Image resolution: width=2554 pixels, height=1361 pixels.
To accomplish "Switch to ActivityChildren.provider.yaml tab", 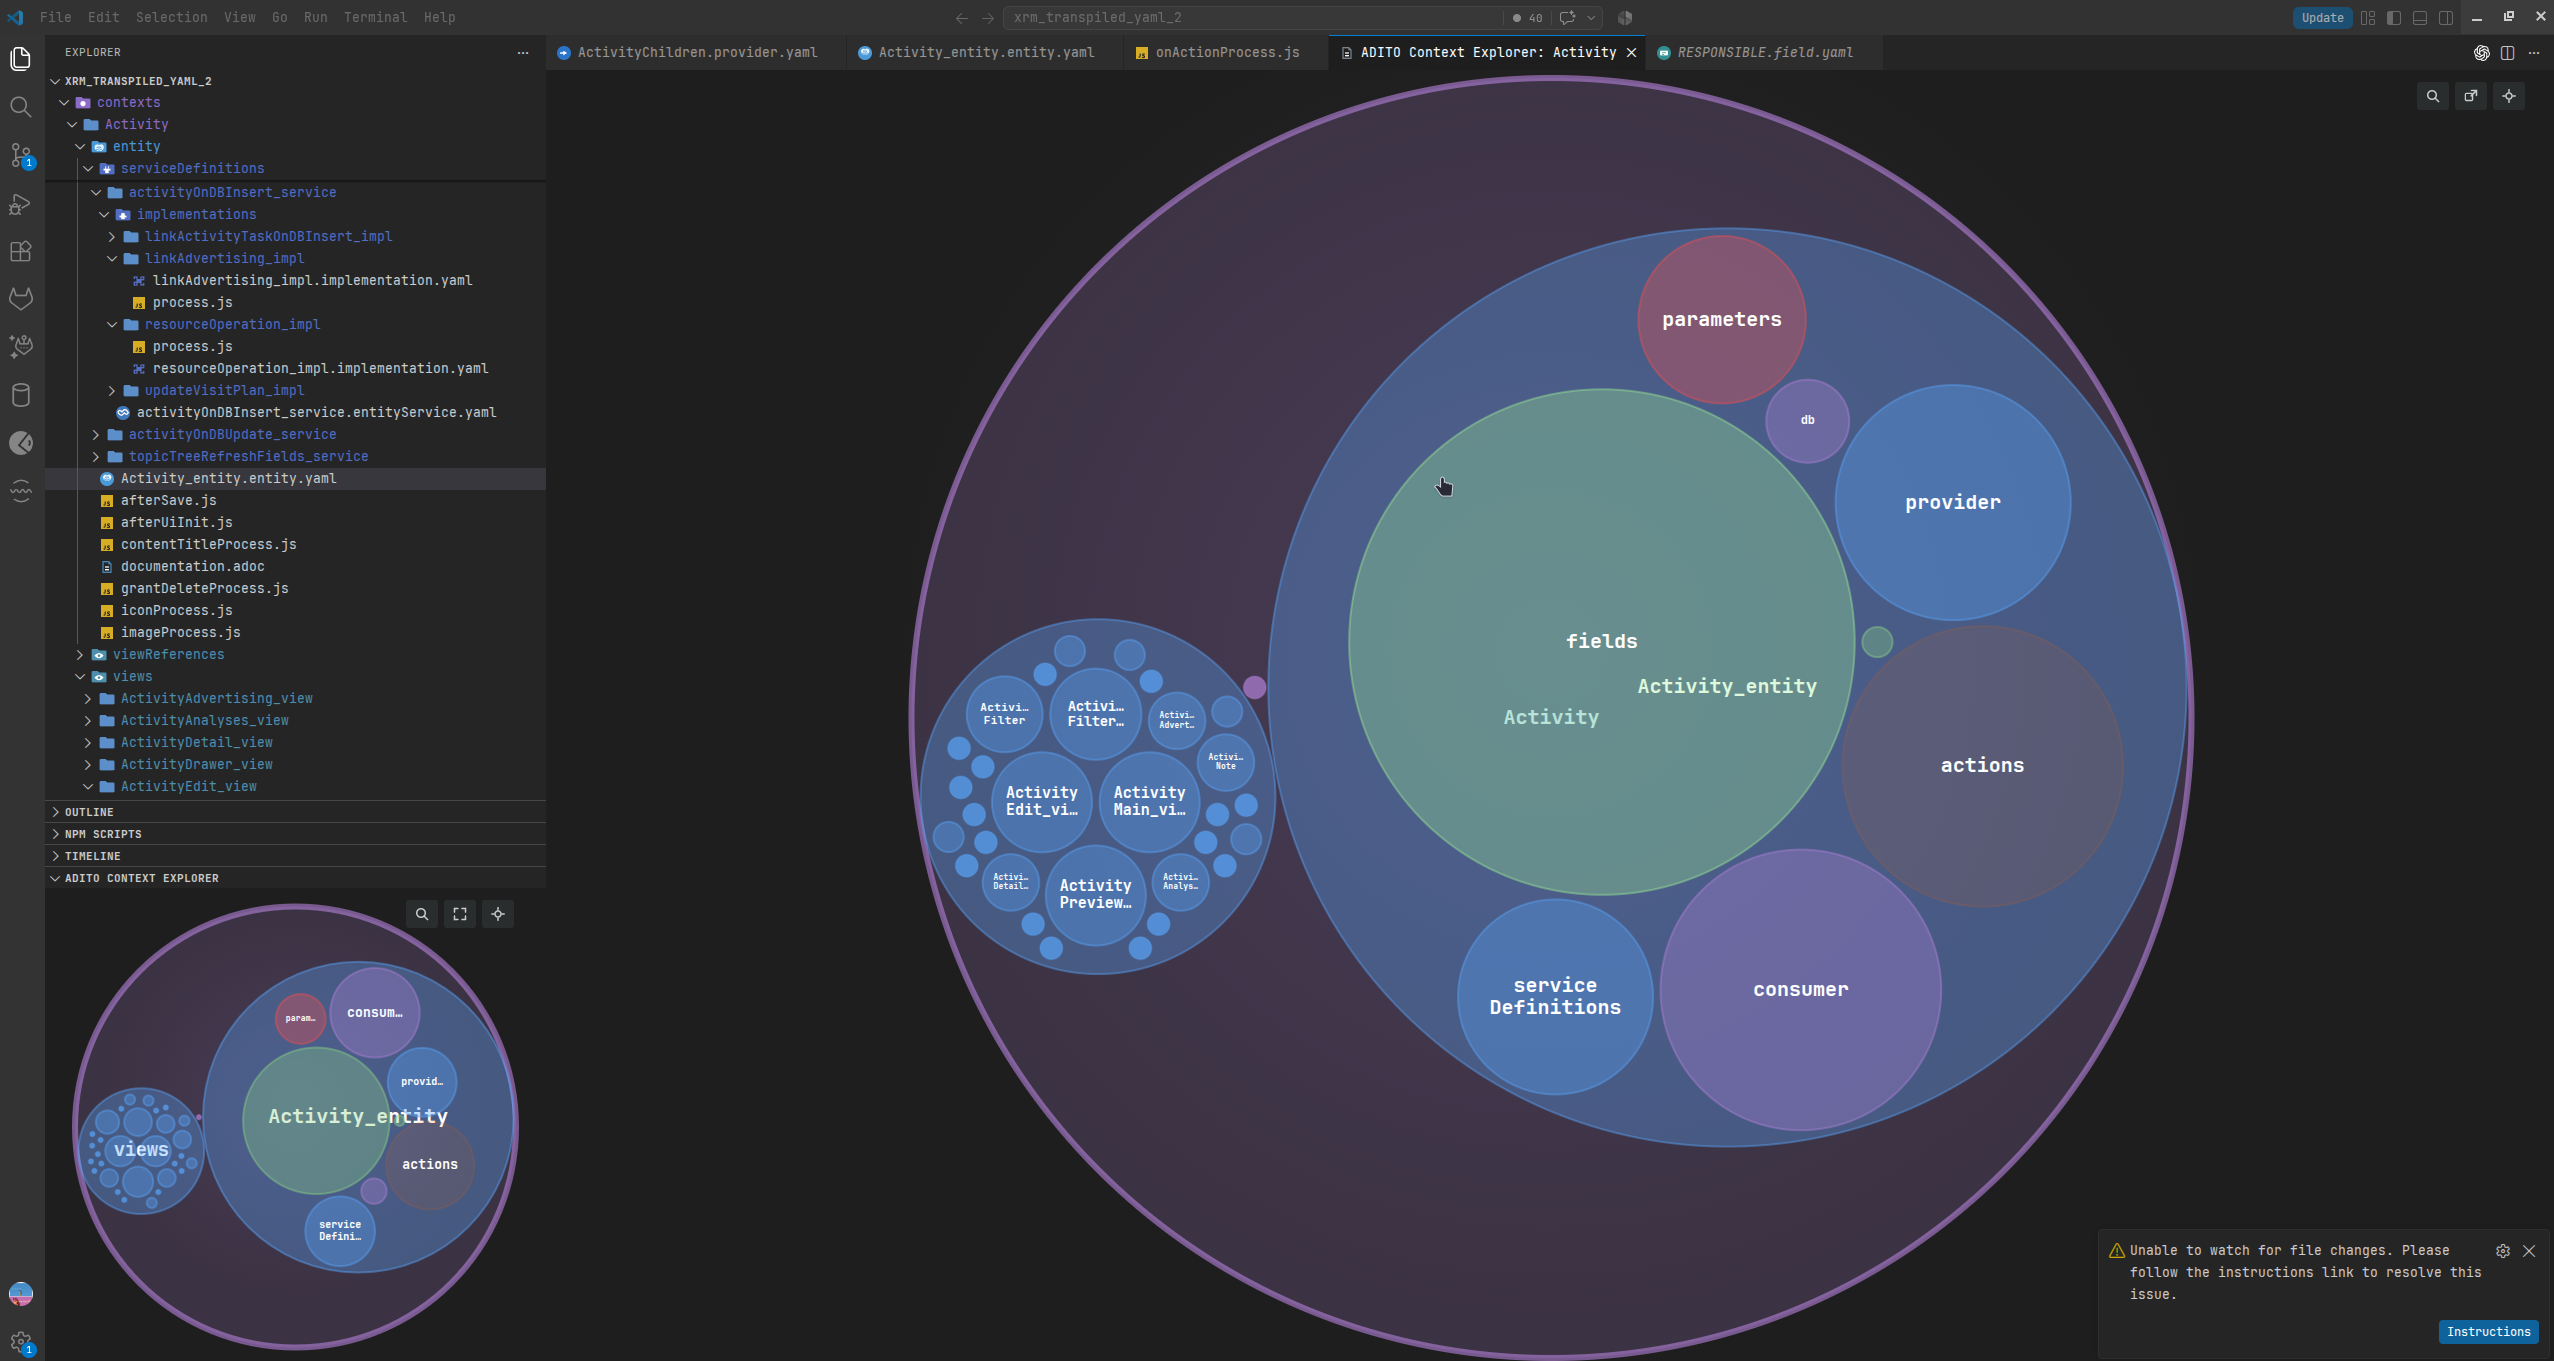I will pos(697,53).
